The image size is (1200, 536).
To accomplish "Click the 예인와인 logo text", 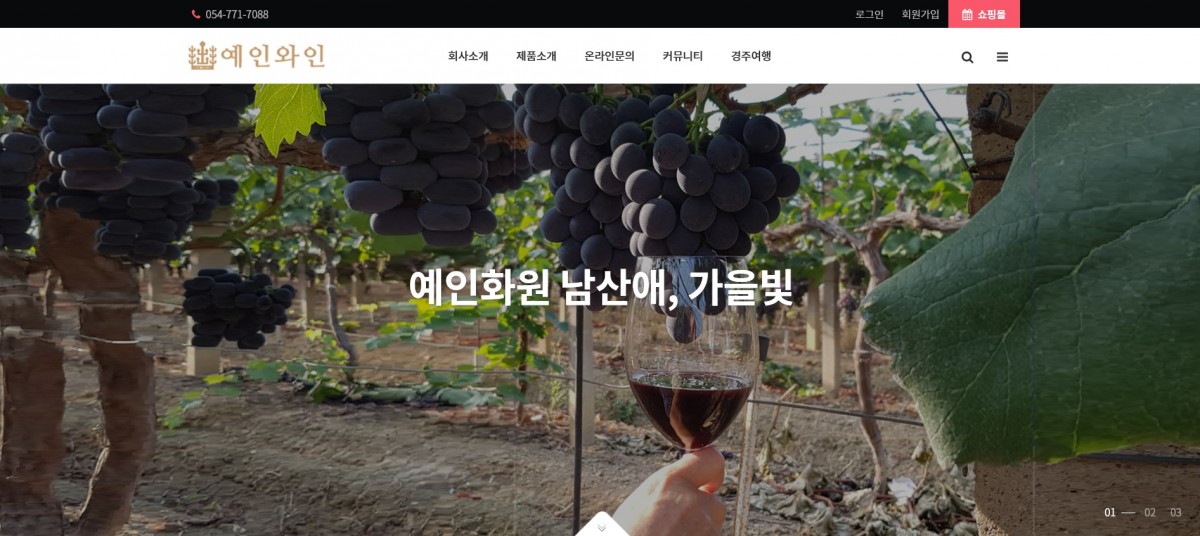I will pyautogui.click(x=274, y=56).
